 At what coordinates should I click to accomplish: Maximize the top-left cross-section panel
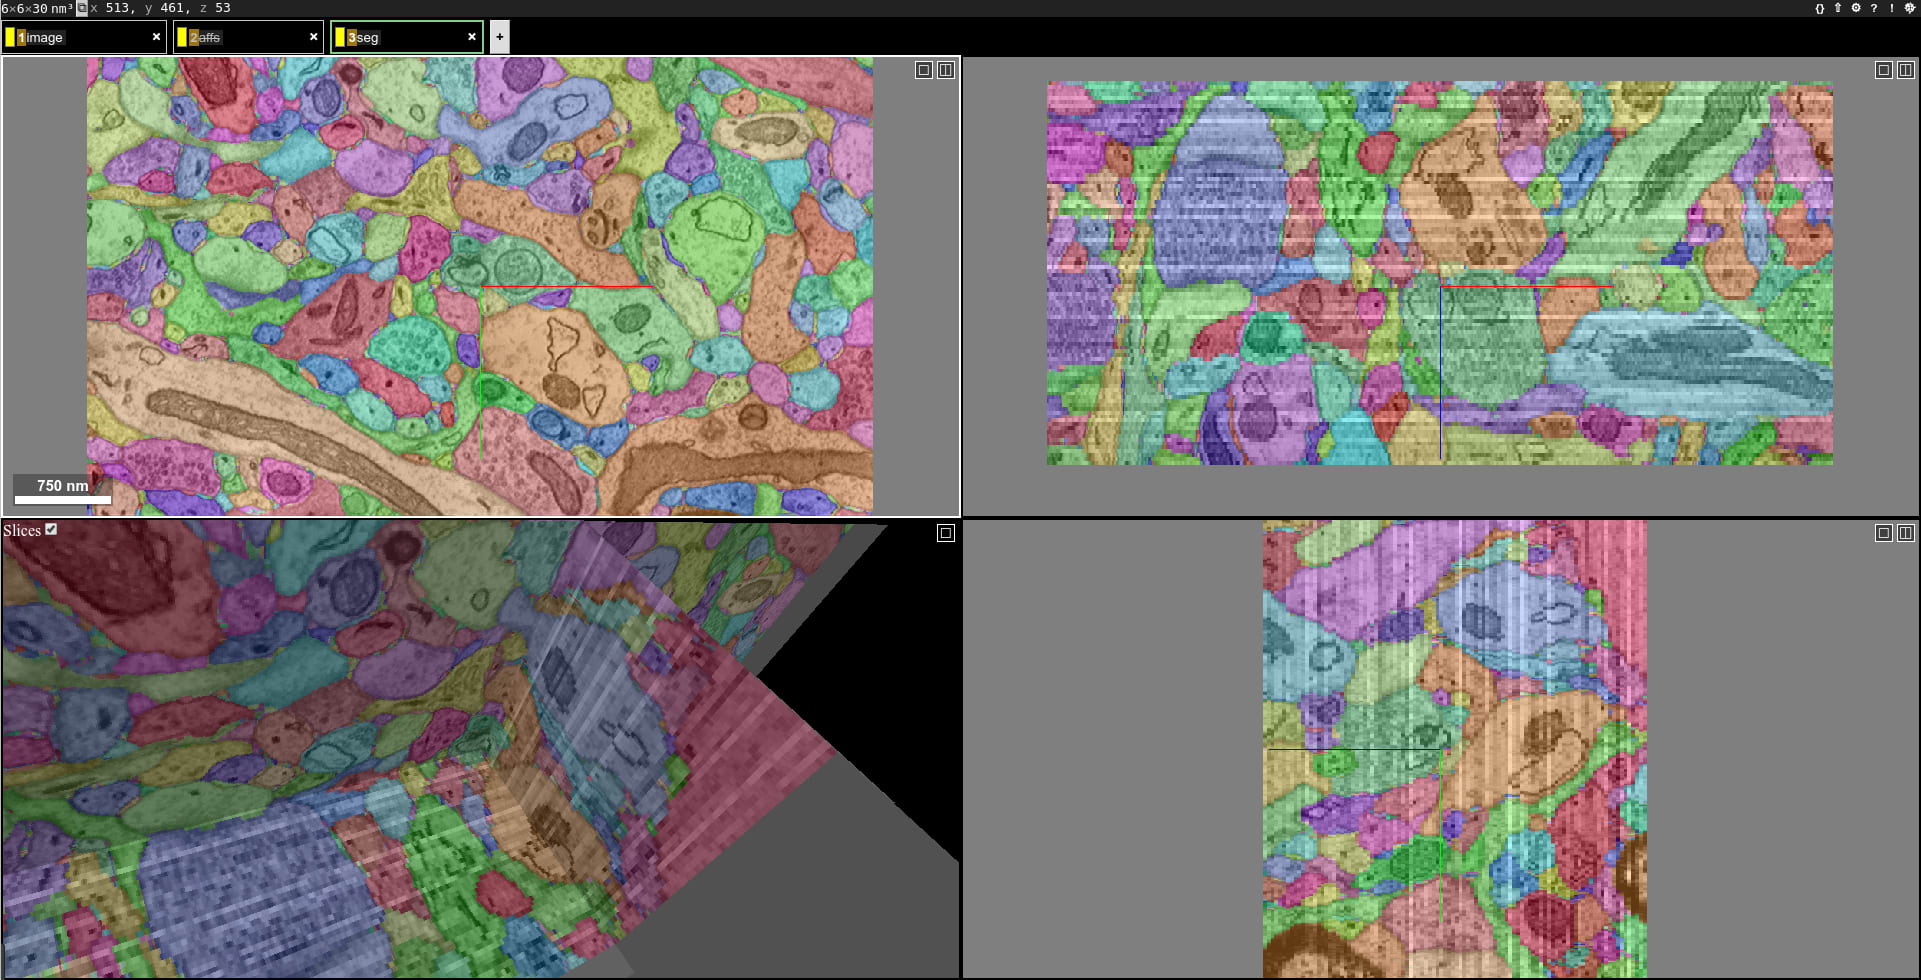pos(922,71)
